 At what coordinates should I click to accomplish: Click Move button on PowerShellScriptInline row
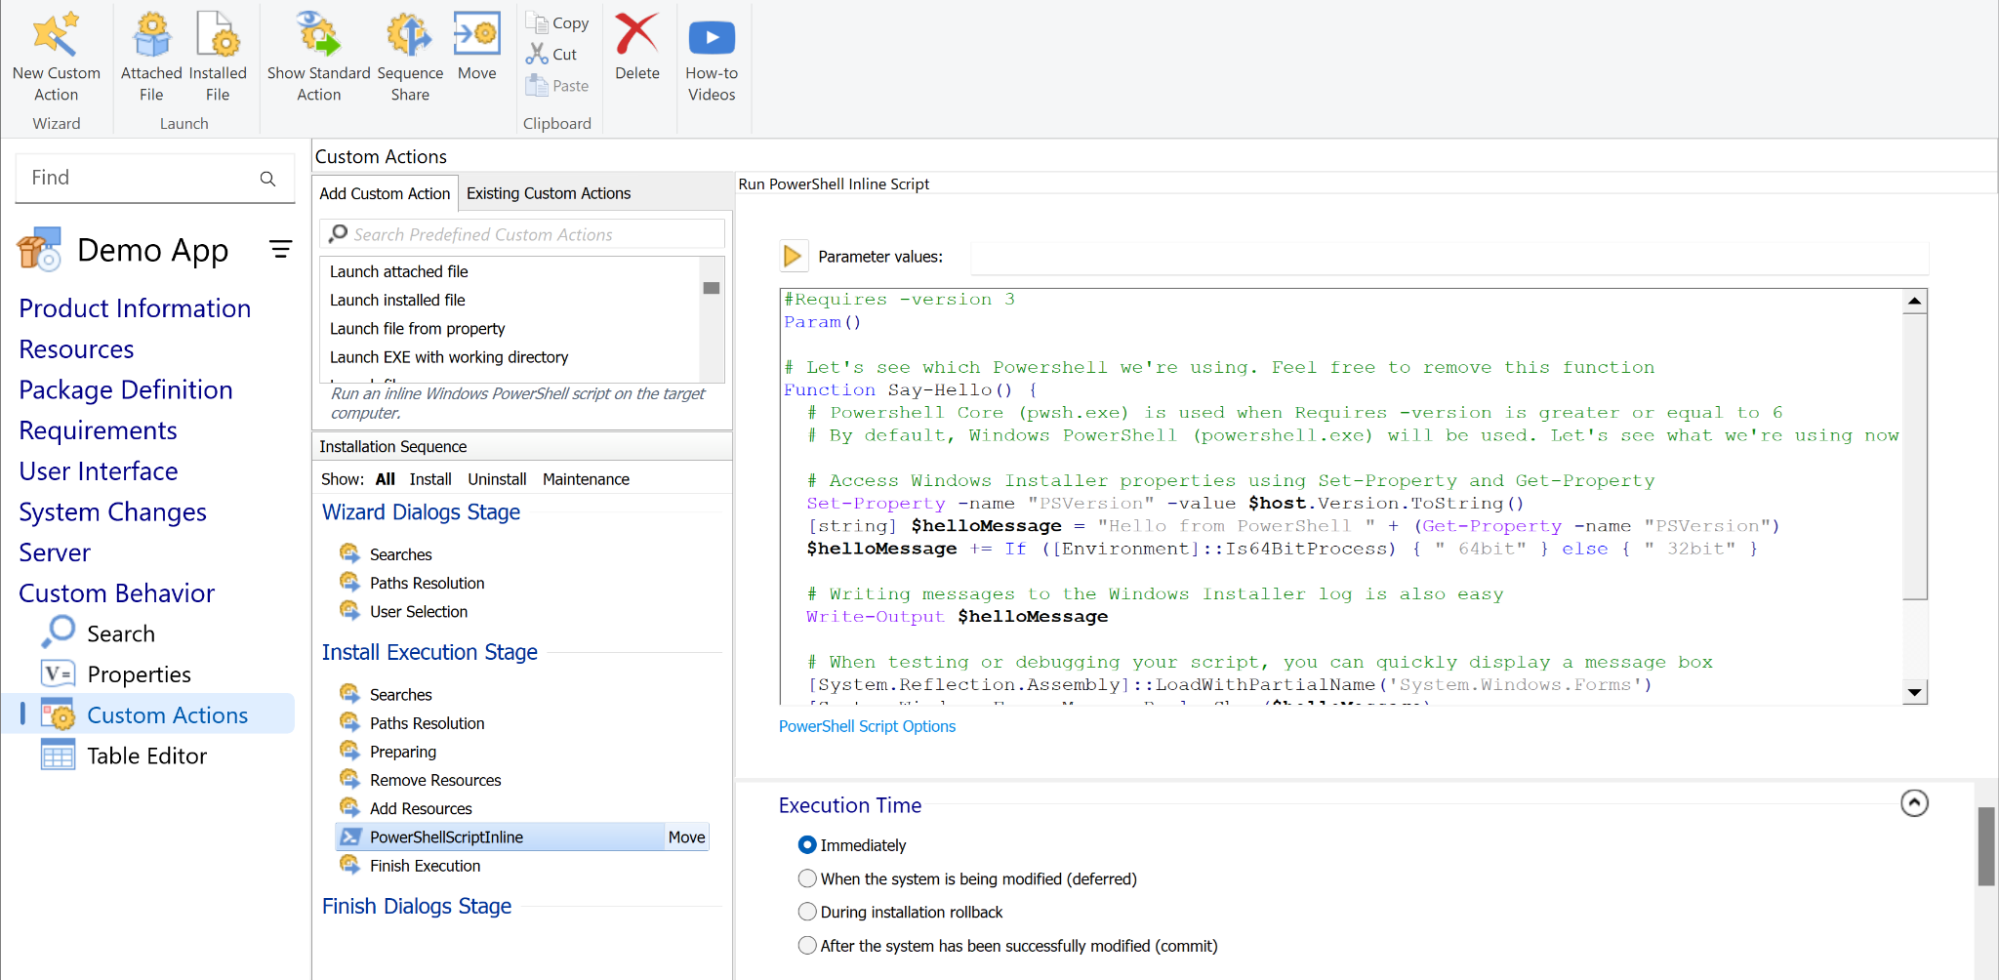point(686,837)
